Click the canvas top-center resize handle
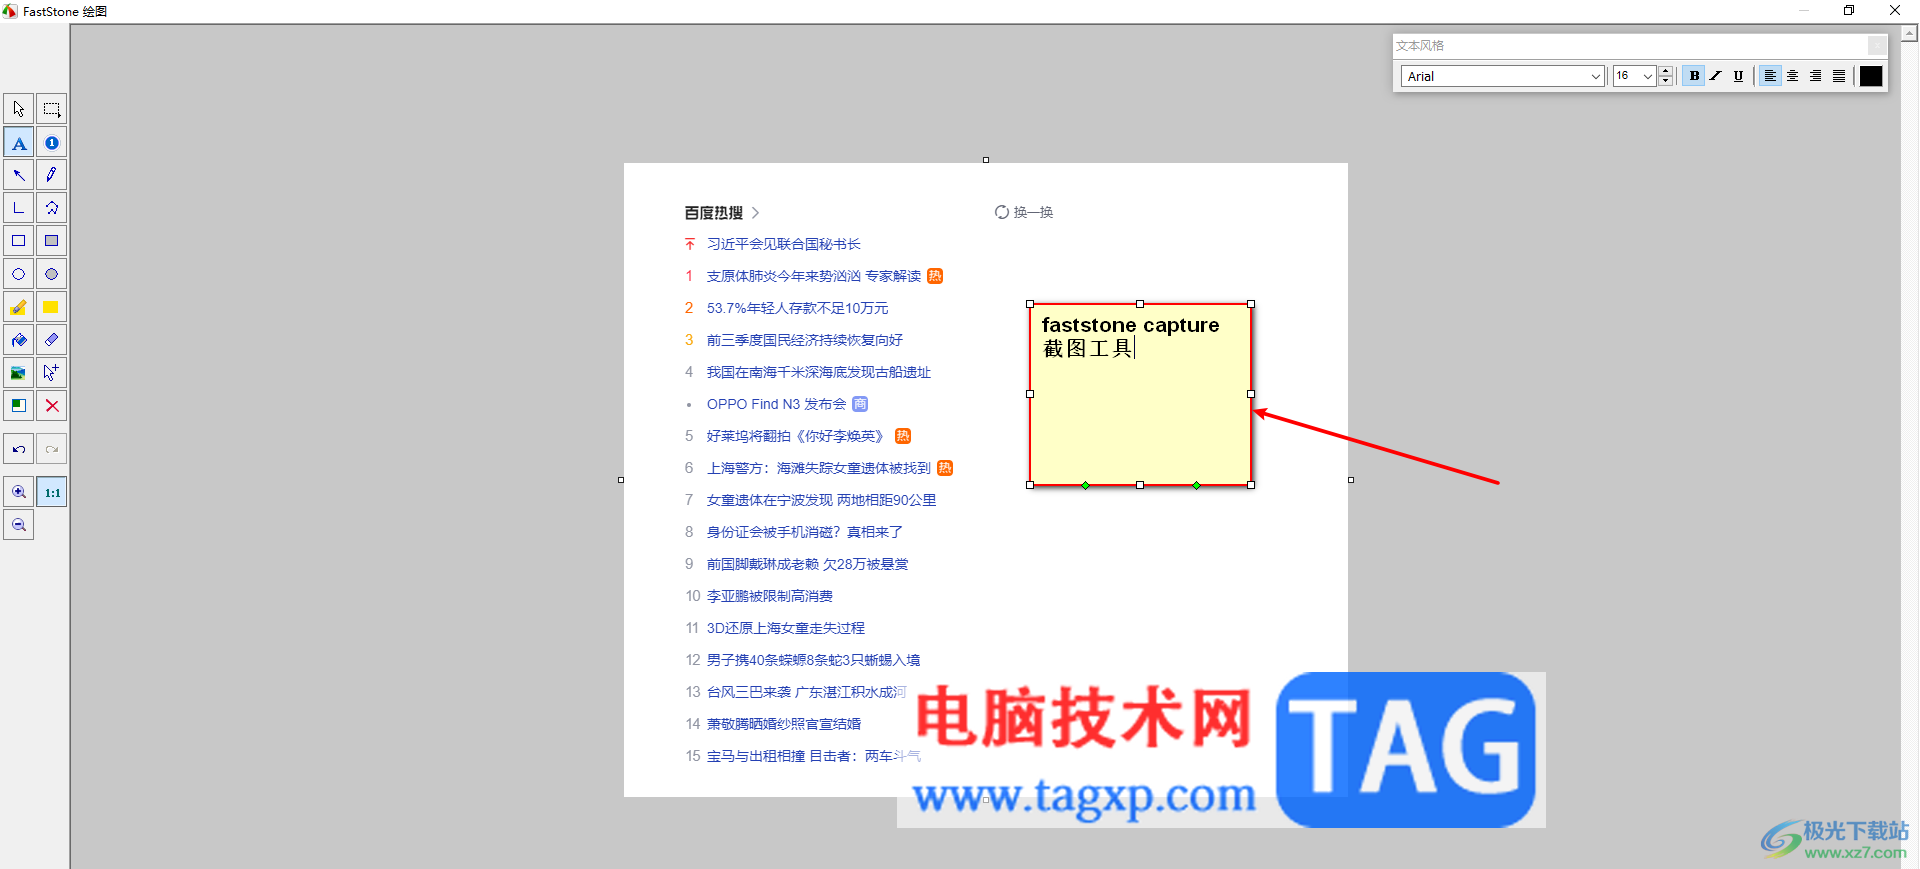This screenshot has width=1920, height=869. (x=986, y=160)
